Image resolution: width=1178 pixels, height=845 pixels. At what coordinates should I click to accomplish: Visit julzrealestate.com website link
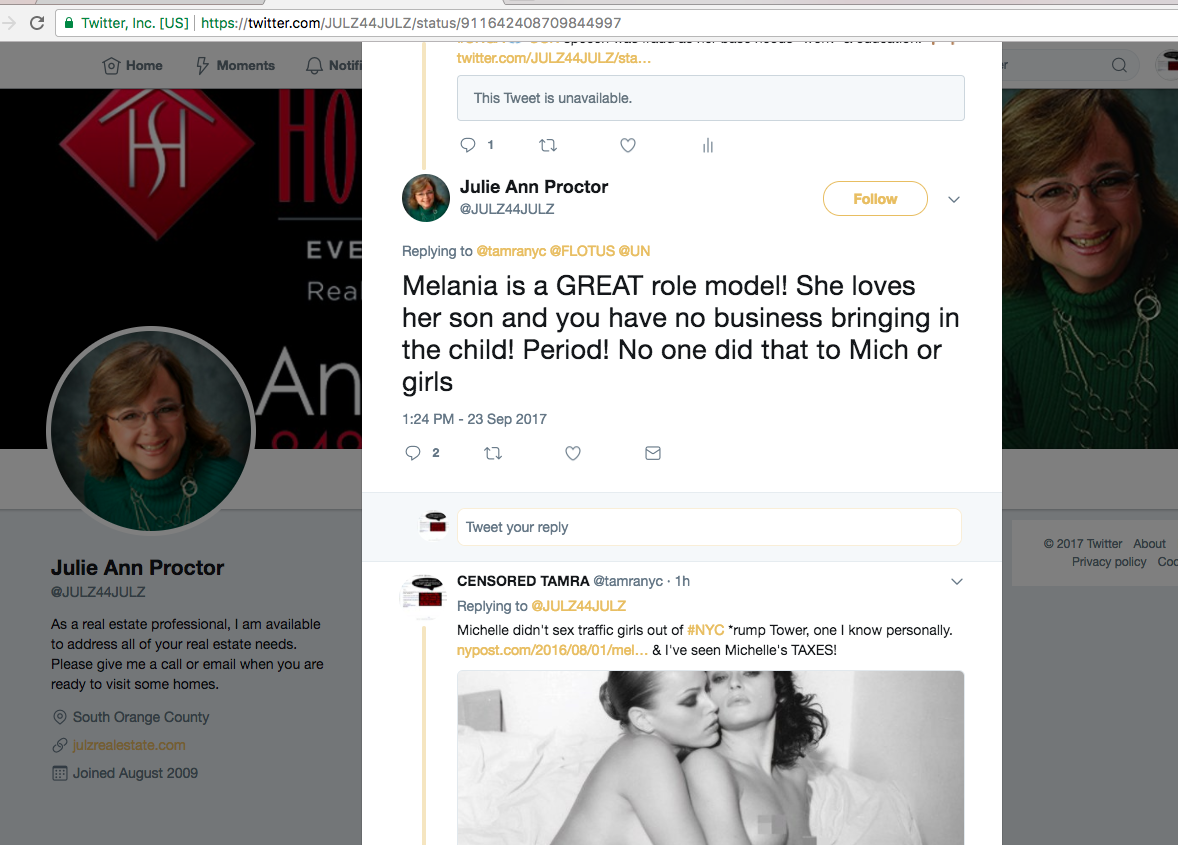(x=129, y=745)
